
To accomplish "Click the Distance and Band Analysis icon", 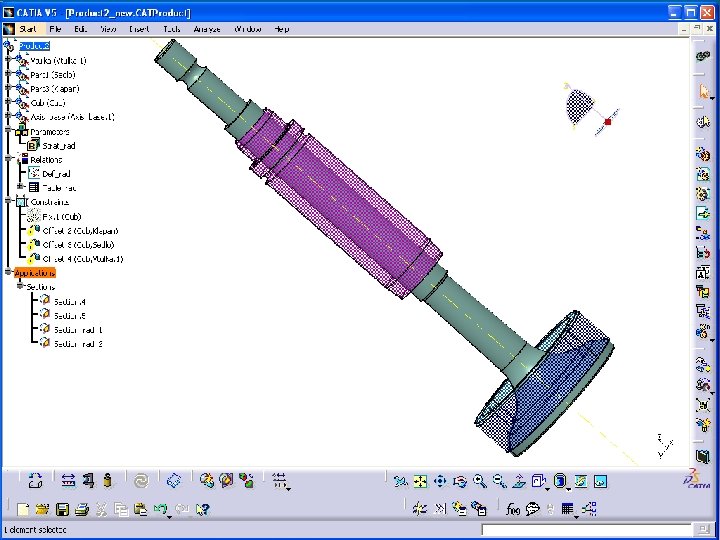I will point(246,481).
